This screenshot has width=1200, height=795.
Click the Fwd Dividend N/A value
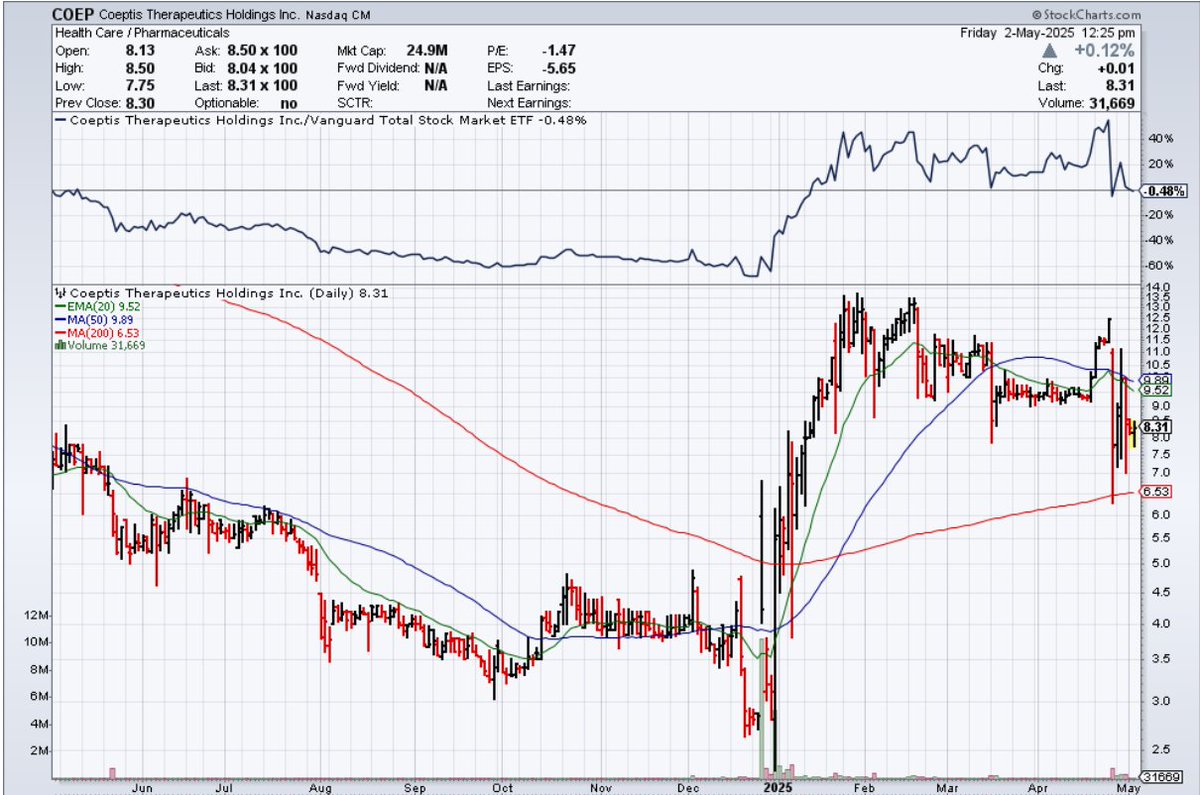tap(436, 68)
